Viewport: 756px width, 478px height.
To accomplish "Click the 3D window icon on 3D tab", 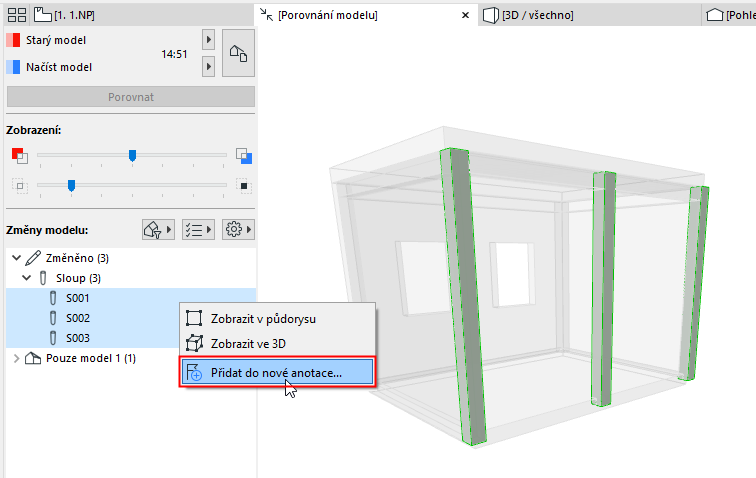I will pyautogui.click(x=490, y=15).
